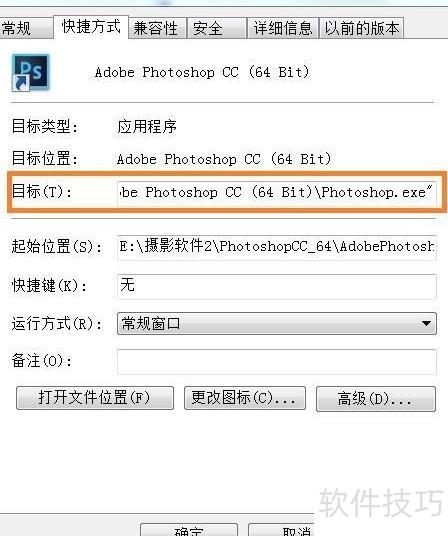This screenshot has width=448, height=536.
Task: Click the 目标(T) path field
Action: click(276, 193)
